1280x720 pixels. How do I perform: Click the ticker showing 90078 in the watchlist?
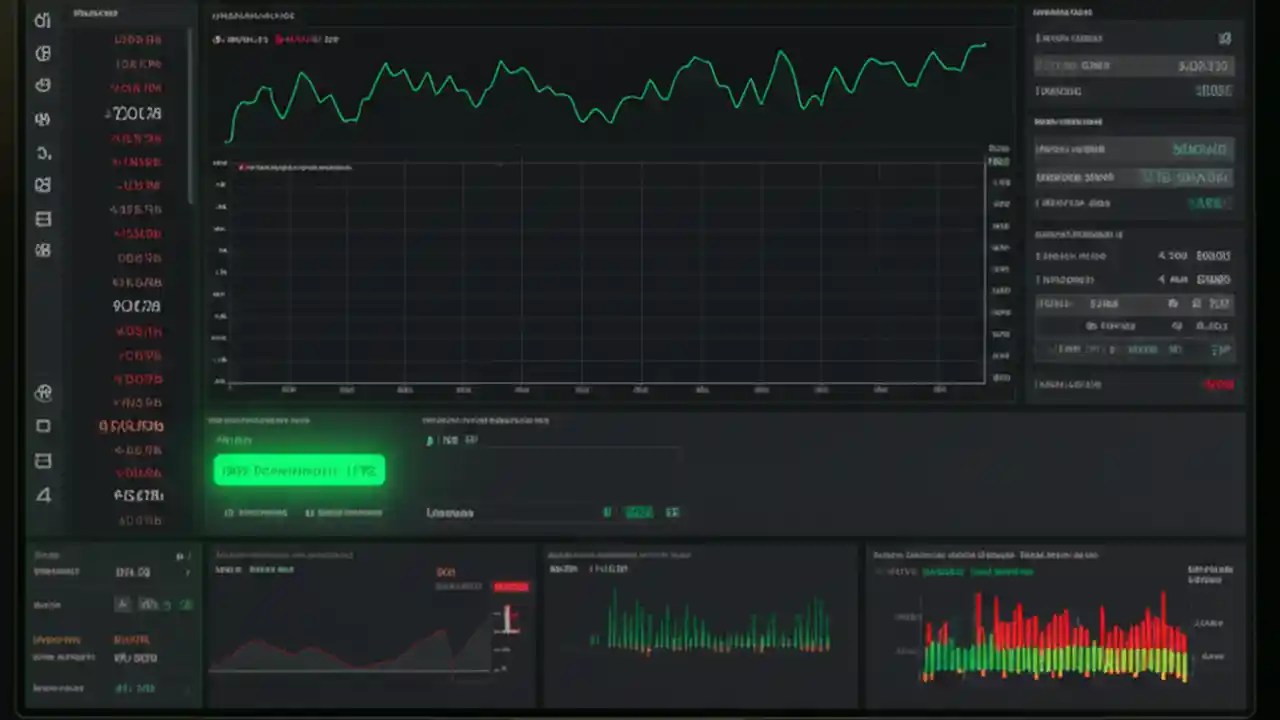tap(137, 306)
